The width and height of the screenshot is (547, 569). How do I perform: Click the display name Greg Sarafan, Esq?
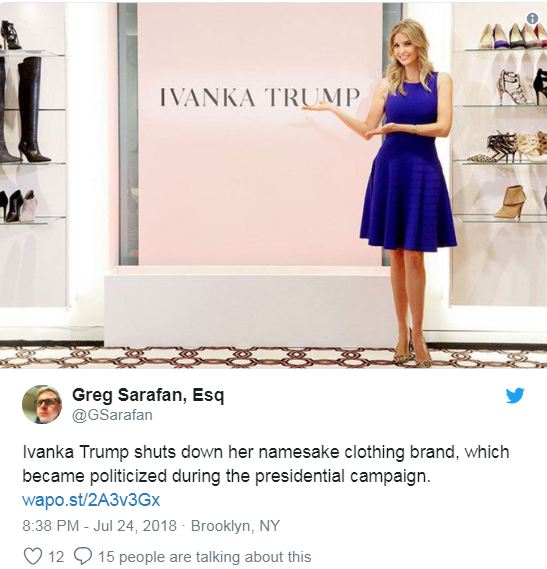pos(148,395)
